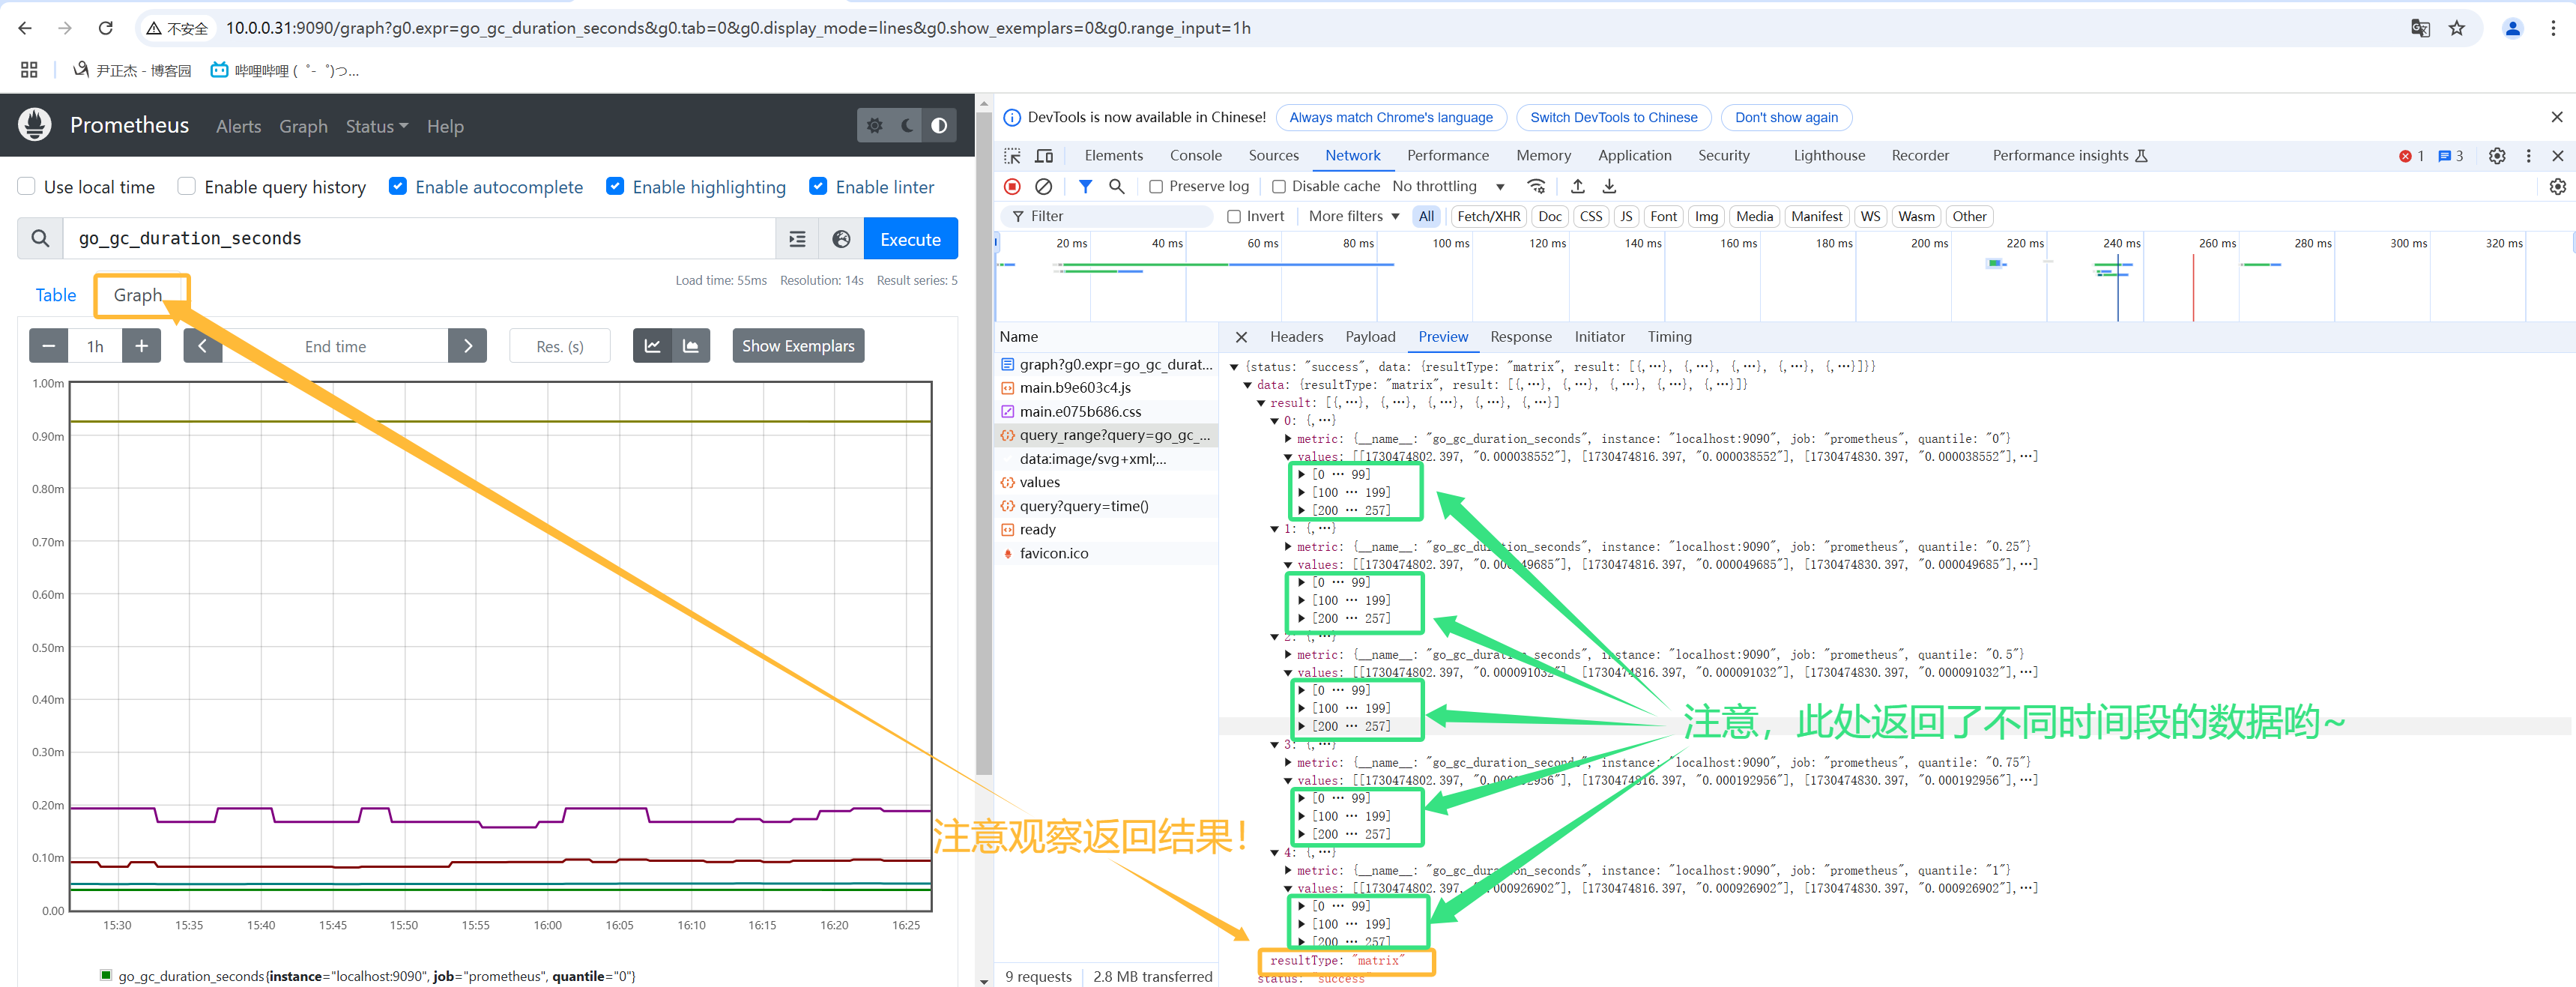Expand the More filters dropdown
Image resolution: width=2576 pixels, height=987 pixels.
(x=1353, y=216)
